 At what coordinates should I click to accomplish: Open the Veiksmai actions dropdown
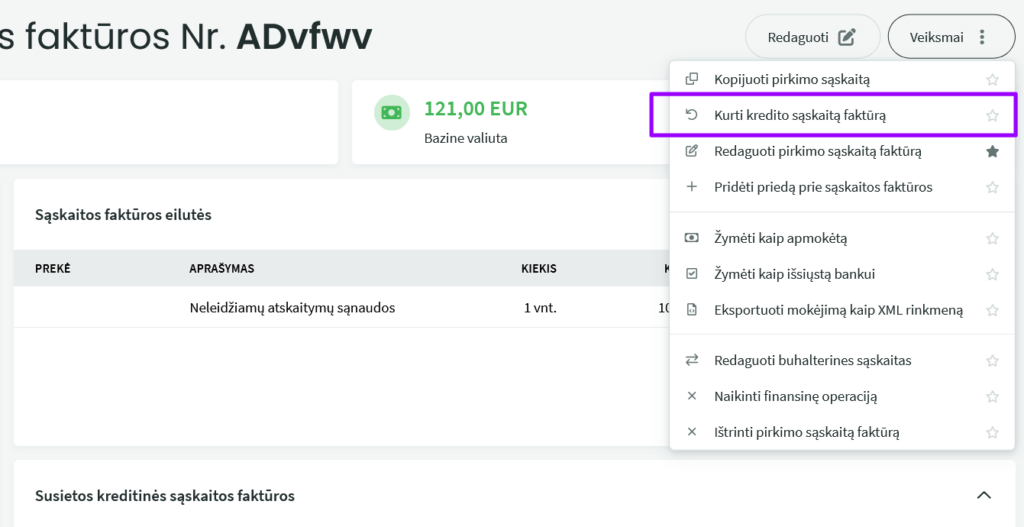coord(950,37)
